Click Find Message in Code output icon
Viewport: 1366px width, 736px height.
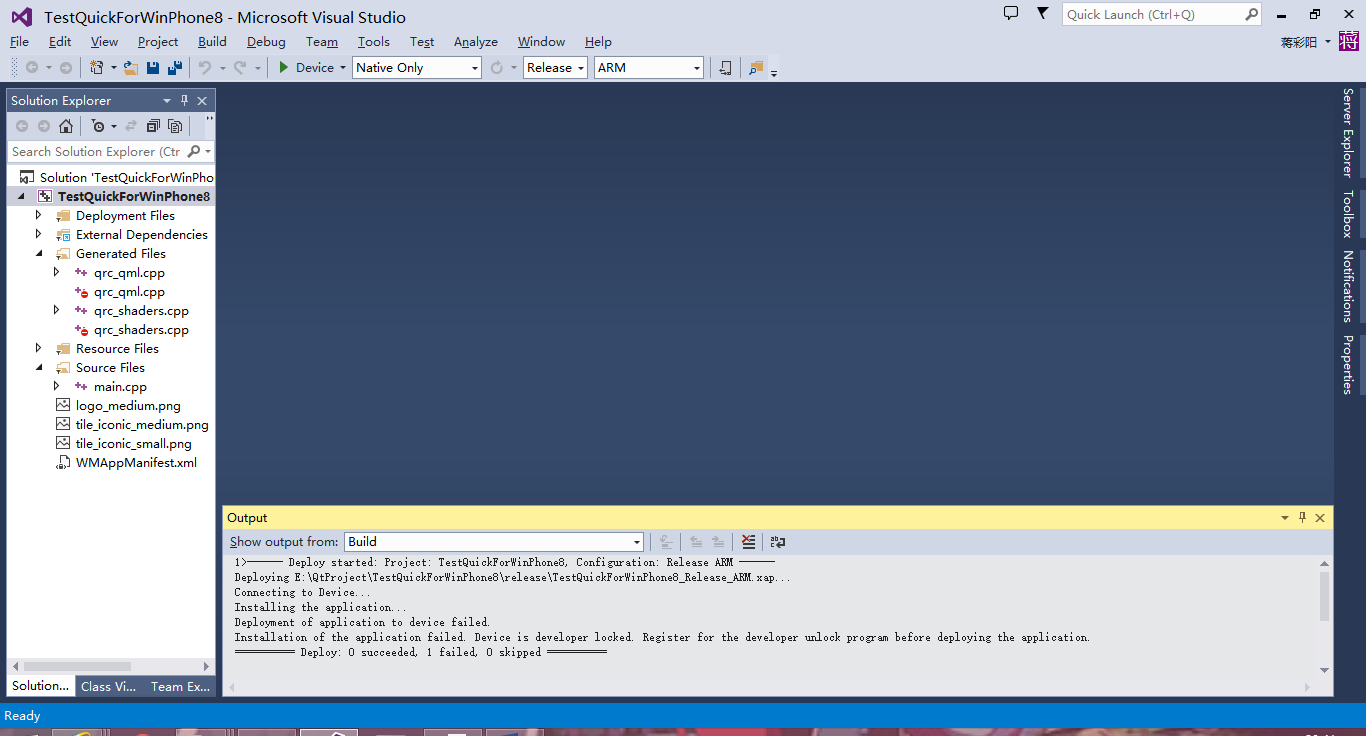[666, 542]
